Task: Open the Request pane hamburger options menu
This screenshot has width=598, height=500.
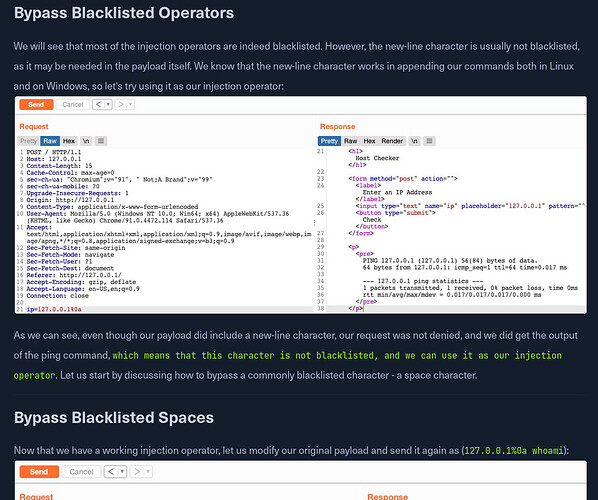Action: tap(101, 141)
